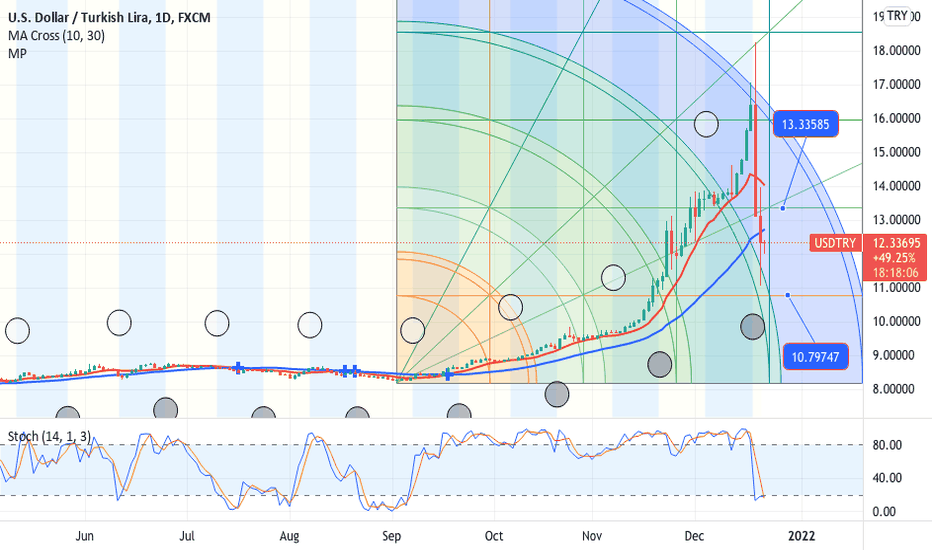Click the anchor dot of the 10.79747 callout
The image size is (932, 550).
[x=788, y=295]
